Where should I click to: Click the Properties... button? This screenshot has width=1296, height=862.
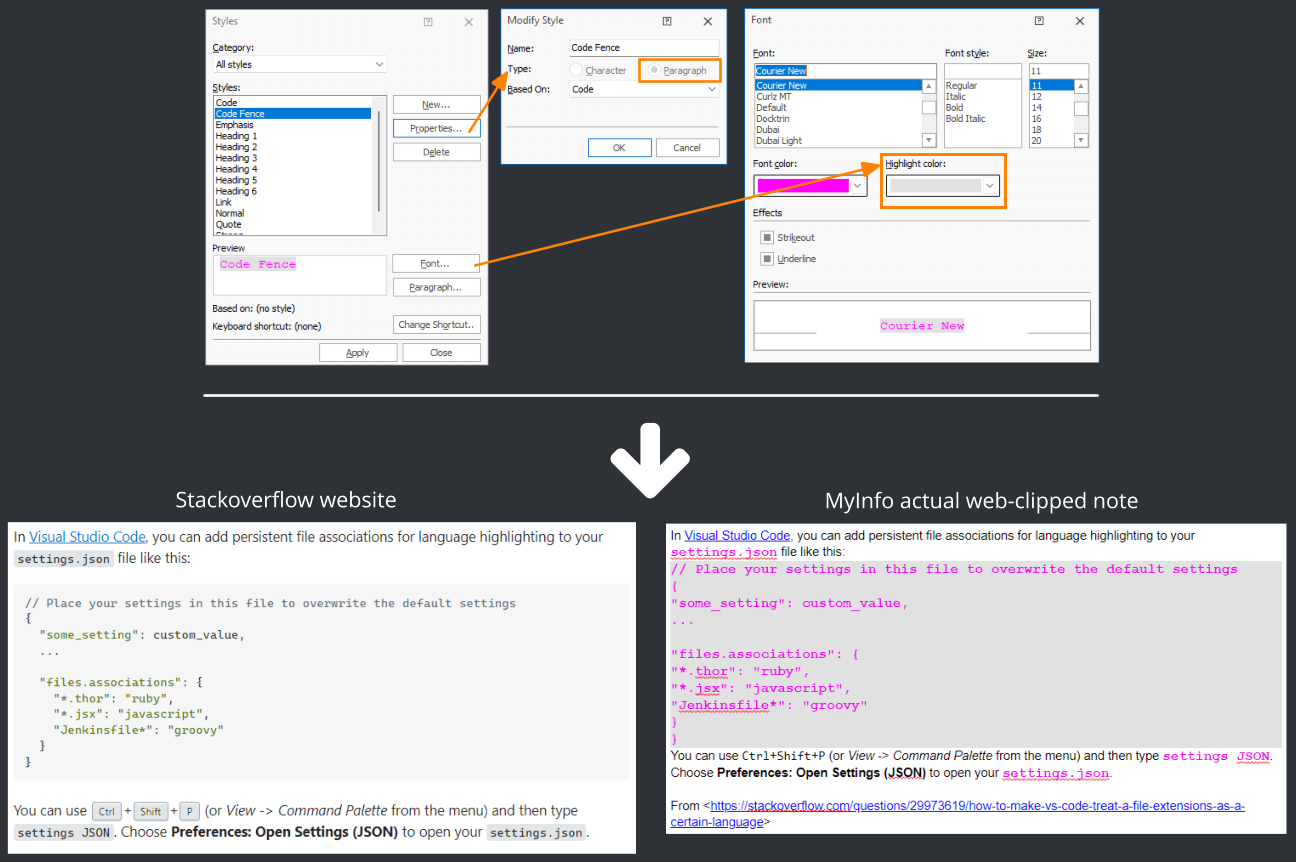tap(436, 128)
